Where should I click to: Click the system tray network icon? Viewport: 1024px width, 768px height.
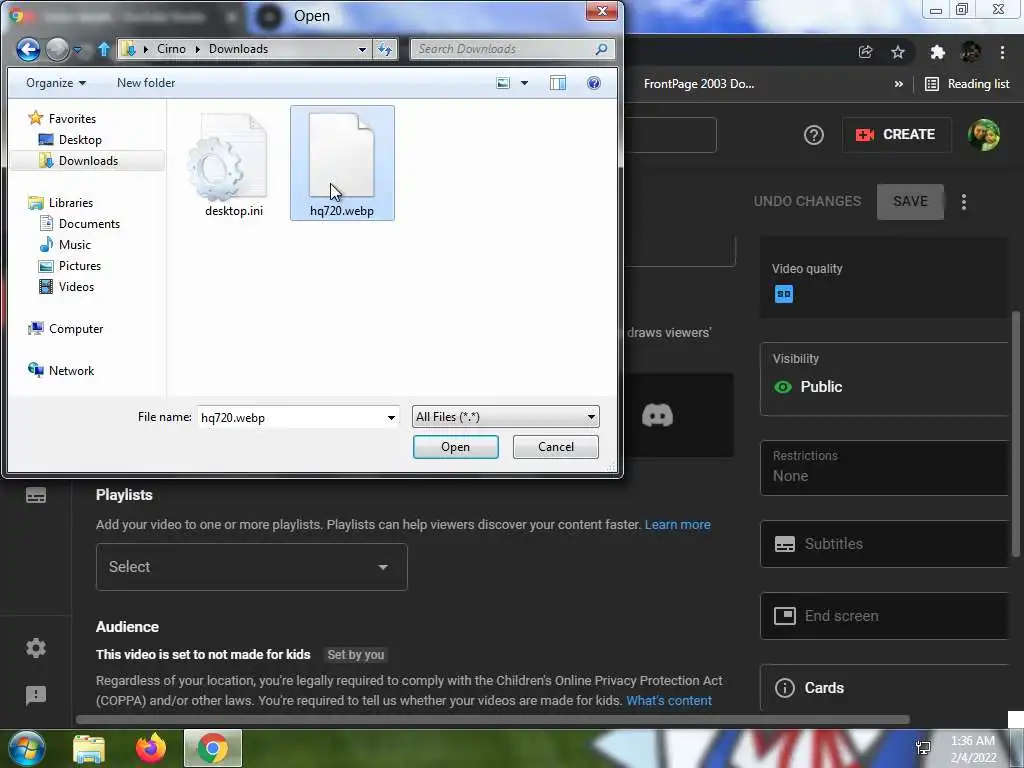point(923,748)
